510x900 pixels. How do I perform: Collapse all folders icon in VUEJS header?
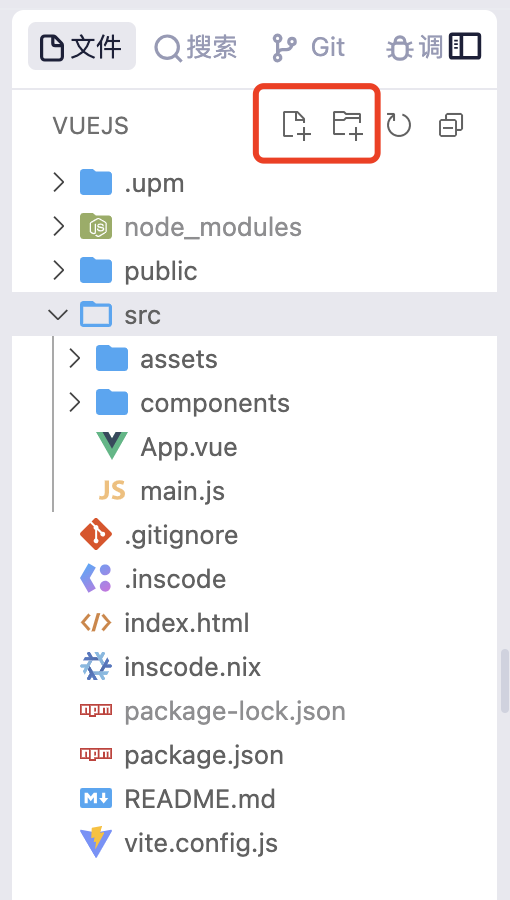451,125
